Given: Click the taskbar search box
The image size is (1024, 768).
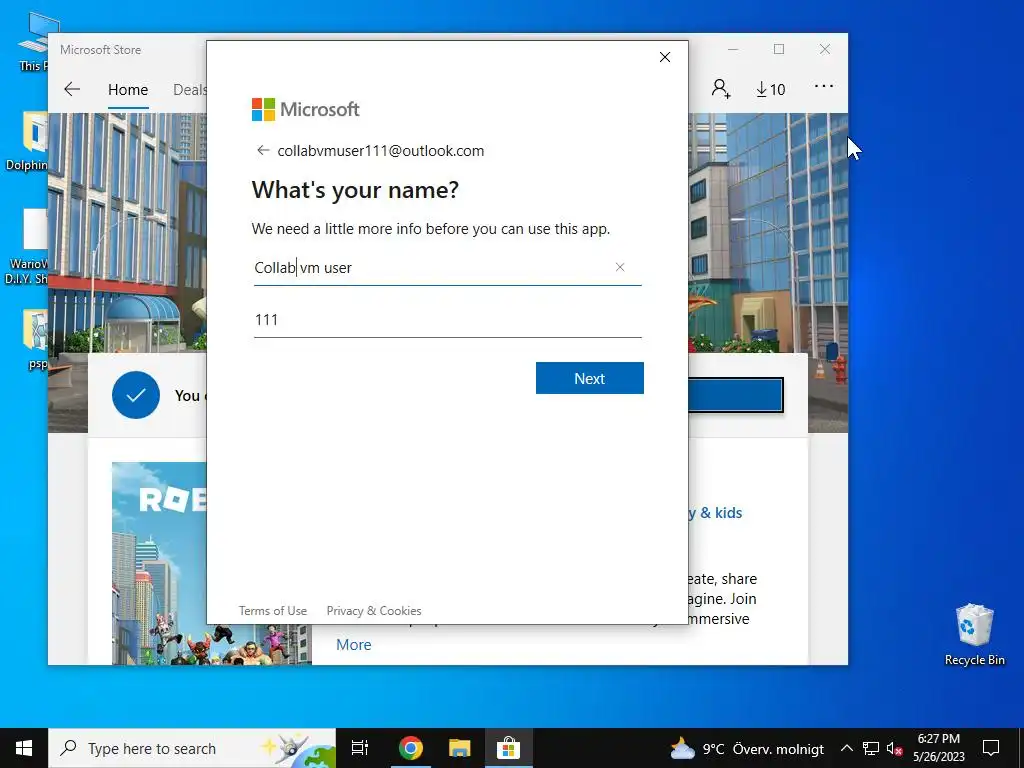Looking at the screenshot, I should 192,748.
